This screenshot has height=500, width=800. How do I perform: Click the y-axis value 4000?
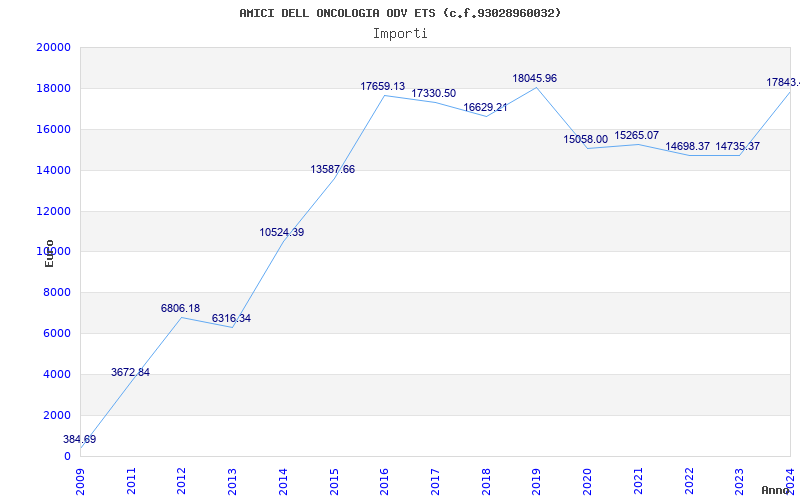[57, 374]
